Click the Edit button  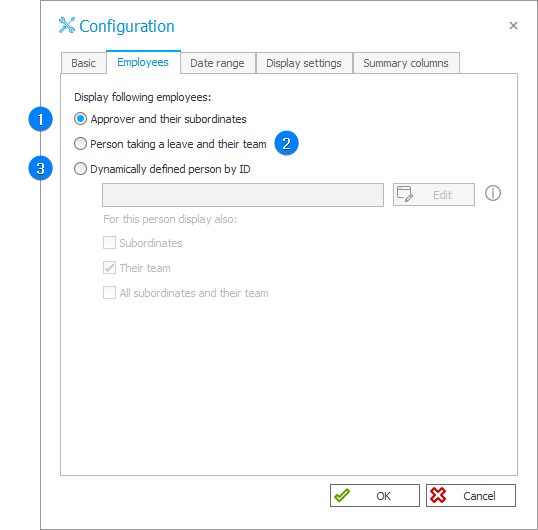coord(434,195)
